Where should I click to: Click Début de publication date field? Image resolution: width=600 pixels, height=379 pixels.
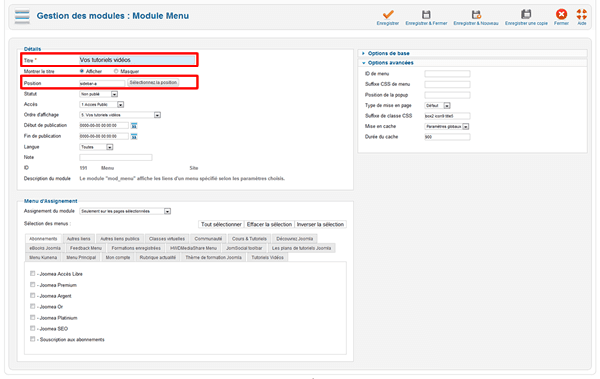104,126
